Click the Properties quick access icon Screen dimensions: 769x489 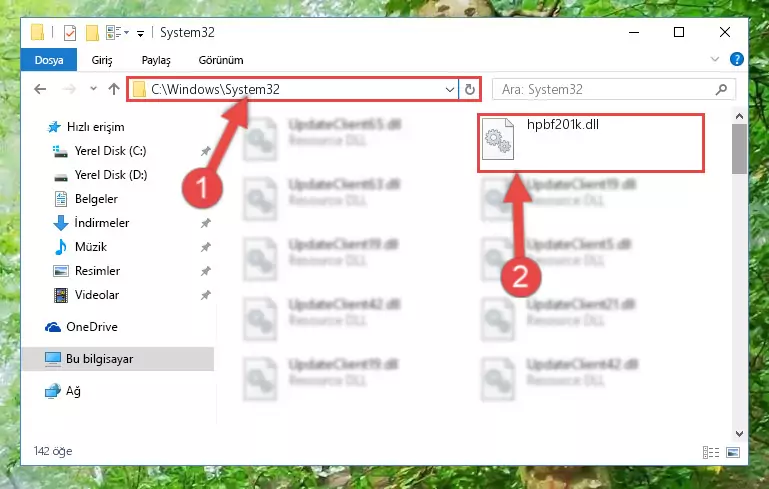pos(70,33)
